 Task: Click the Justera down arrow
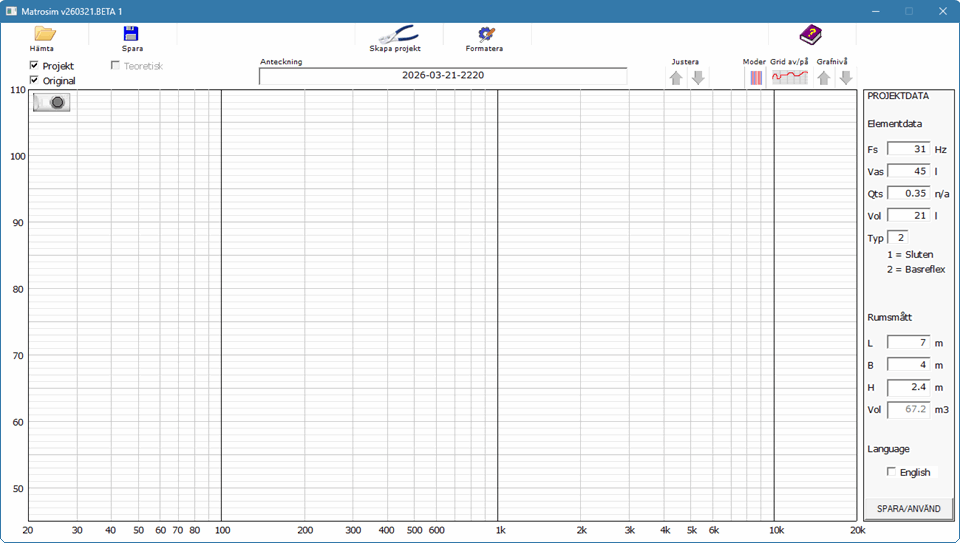pyautogui.click(x=698, y=78)
